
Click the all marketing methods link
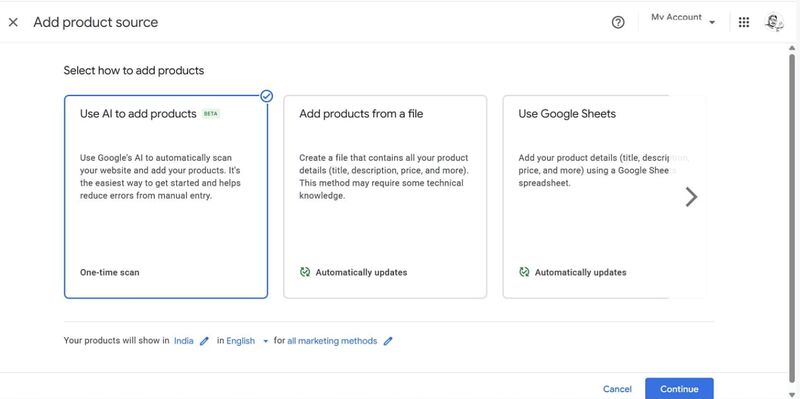(x=332, y=341)
